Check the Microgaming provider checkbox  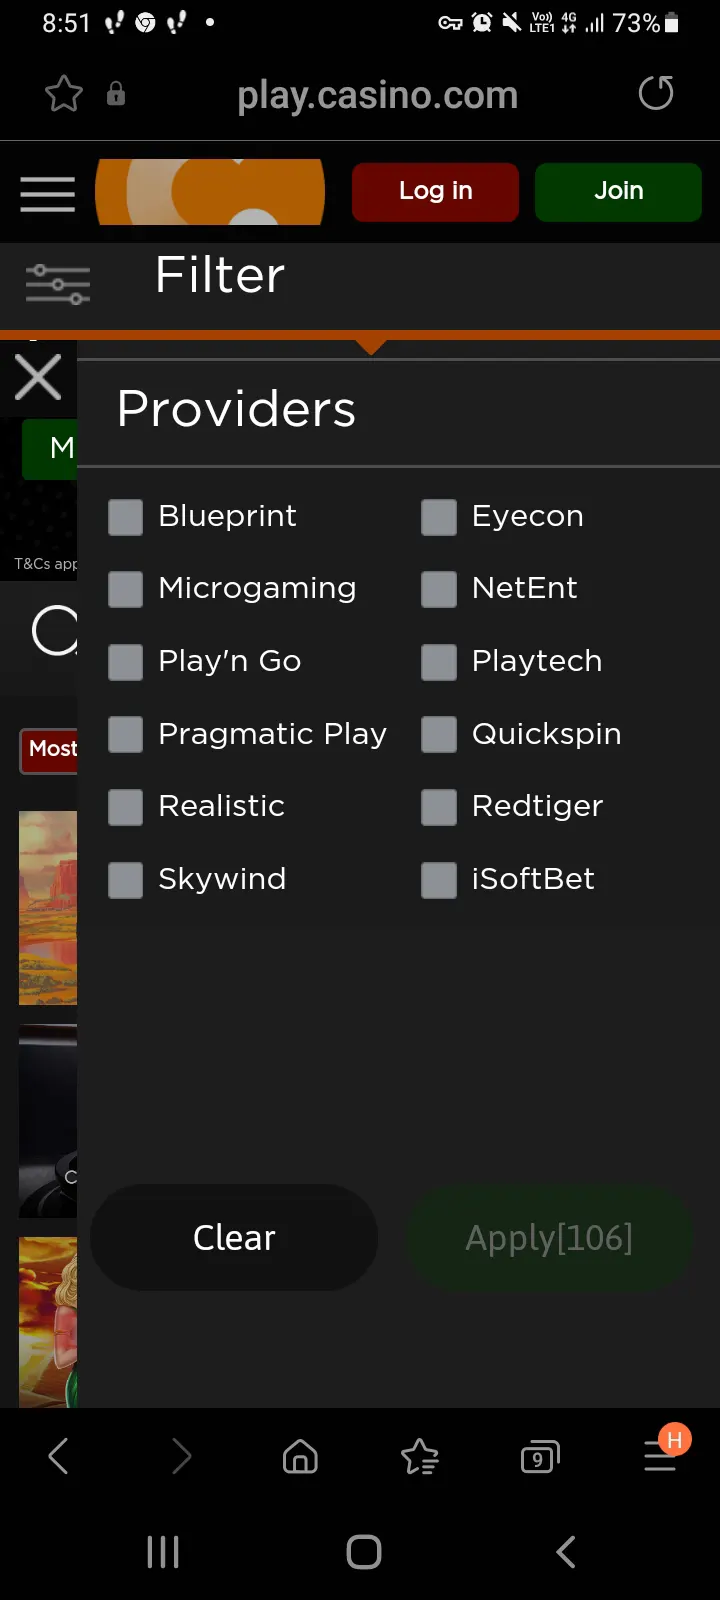coord(125,589)
